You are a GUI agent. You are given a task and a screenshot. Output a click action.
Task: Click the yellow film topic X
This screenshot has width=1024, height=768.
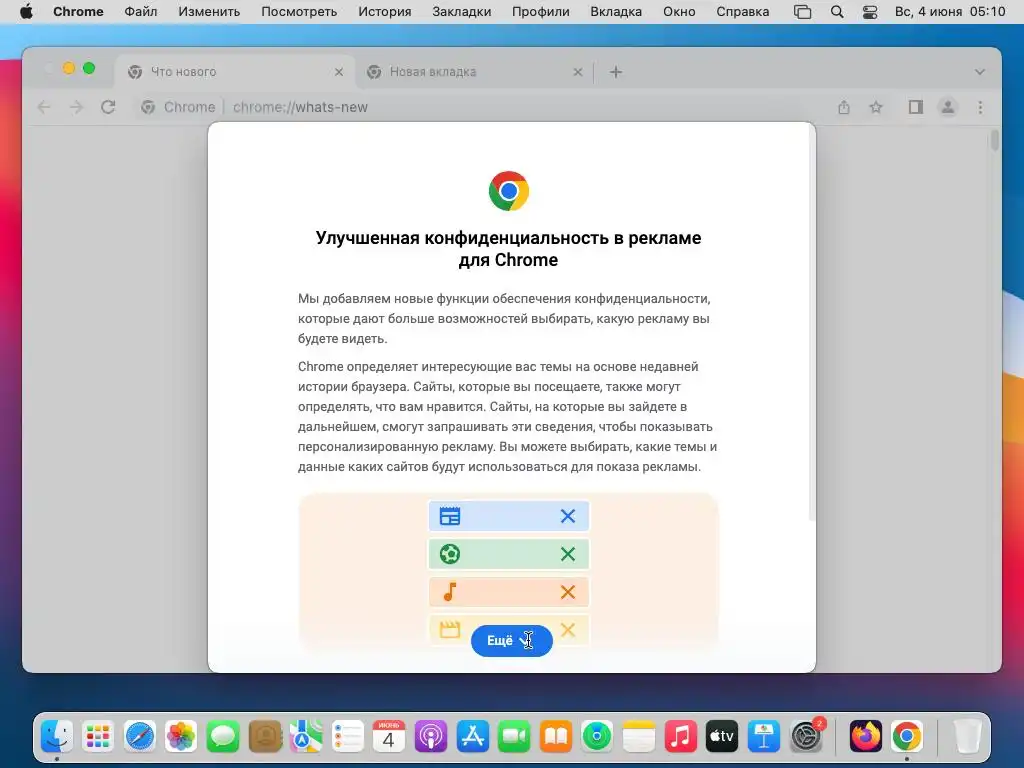[x=568, y=630]
